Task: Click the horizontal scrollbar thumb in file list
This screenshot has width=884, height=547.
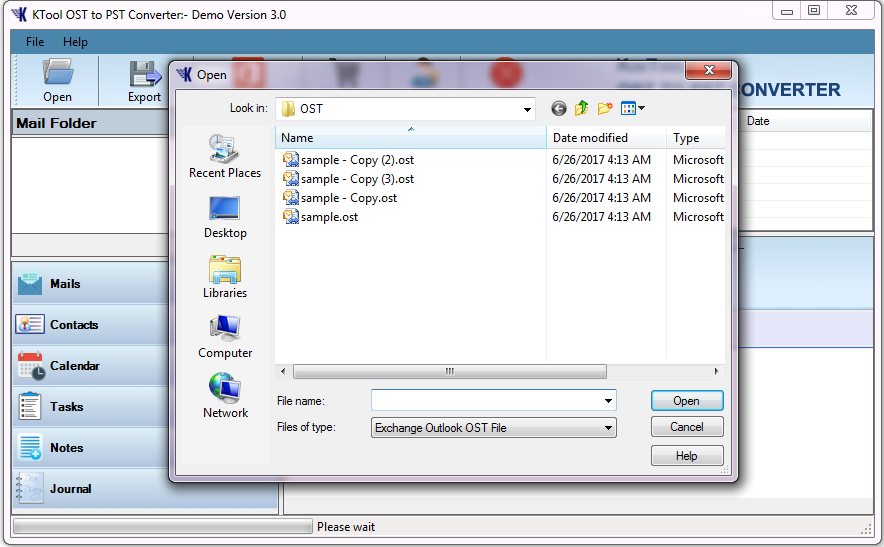Action: click(450, 372)
